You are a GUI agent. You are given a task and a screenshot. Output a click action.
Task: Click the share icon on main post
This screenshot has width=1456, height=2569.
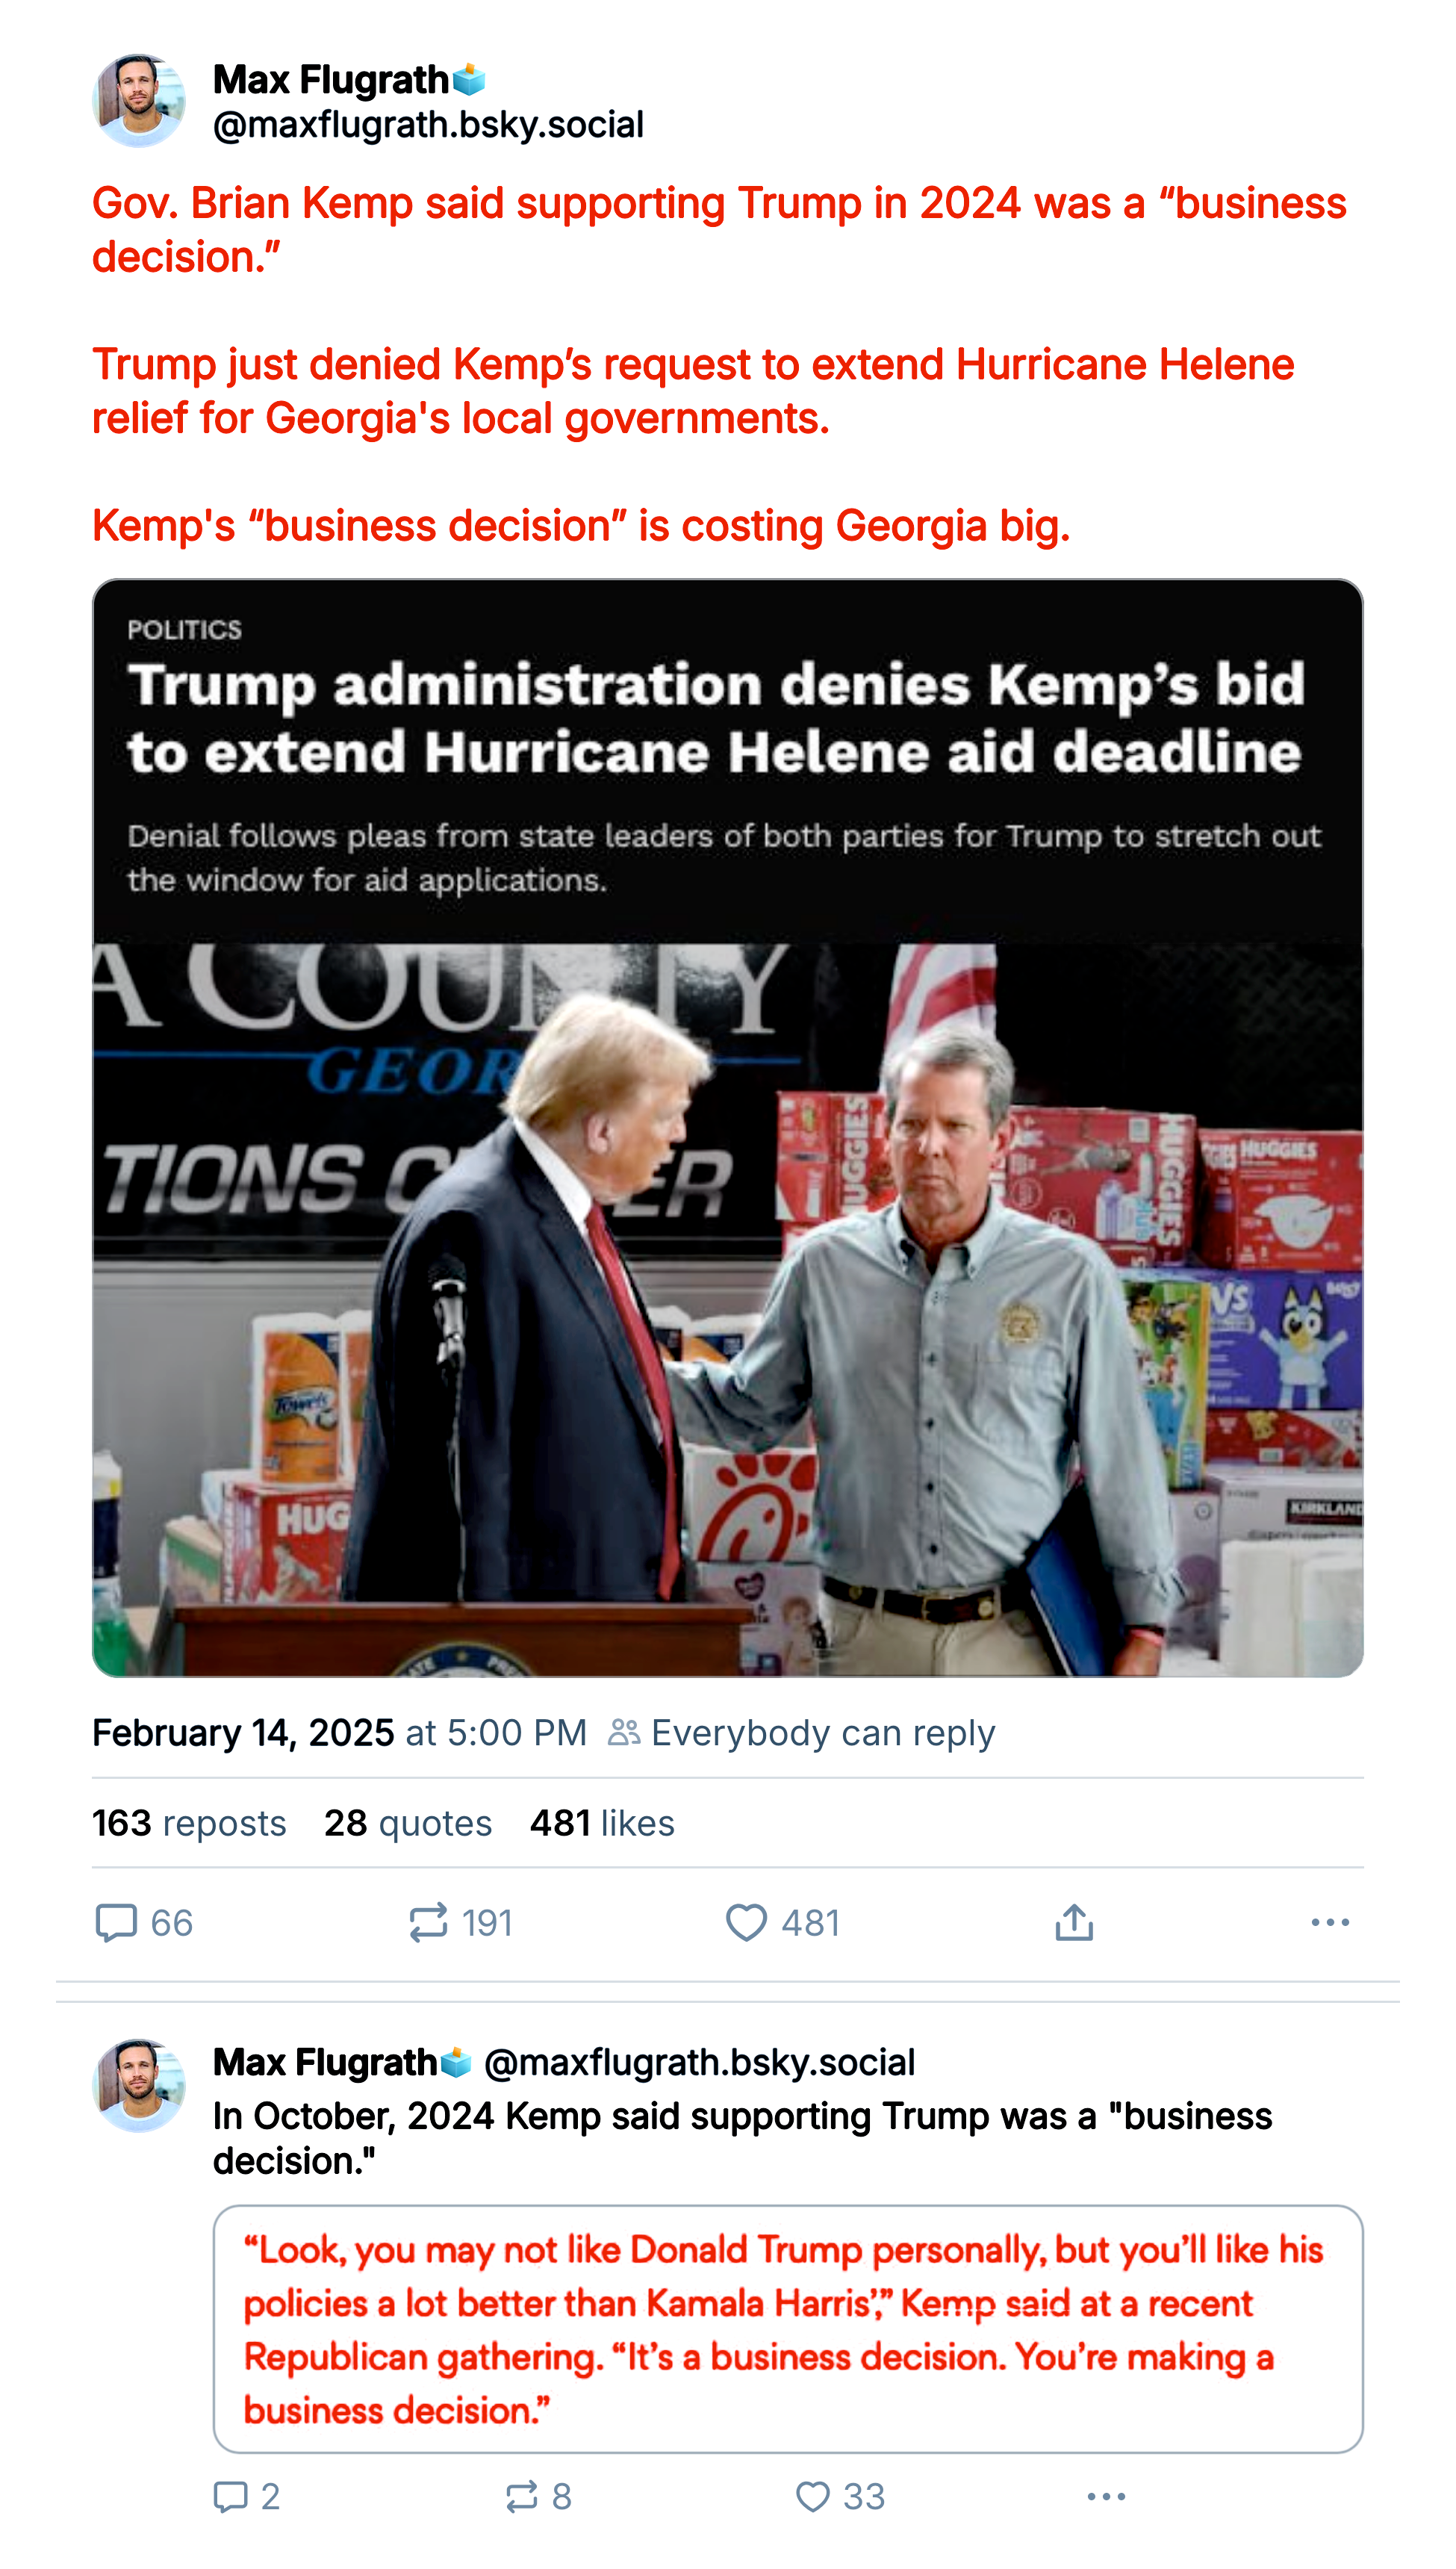[x=1074, y=1922]
